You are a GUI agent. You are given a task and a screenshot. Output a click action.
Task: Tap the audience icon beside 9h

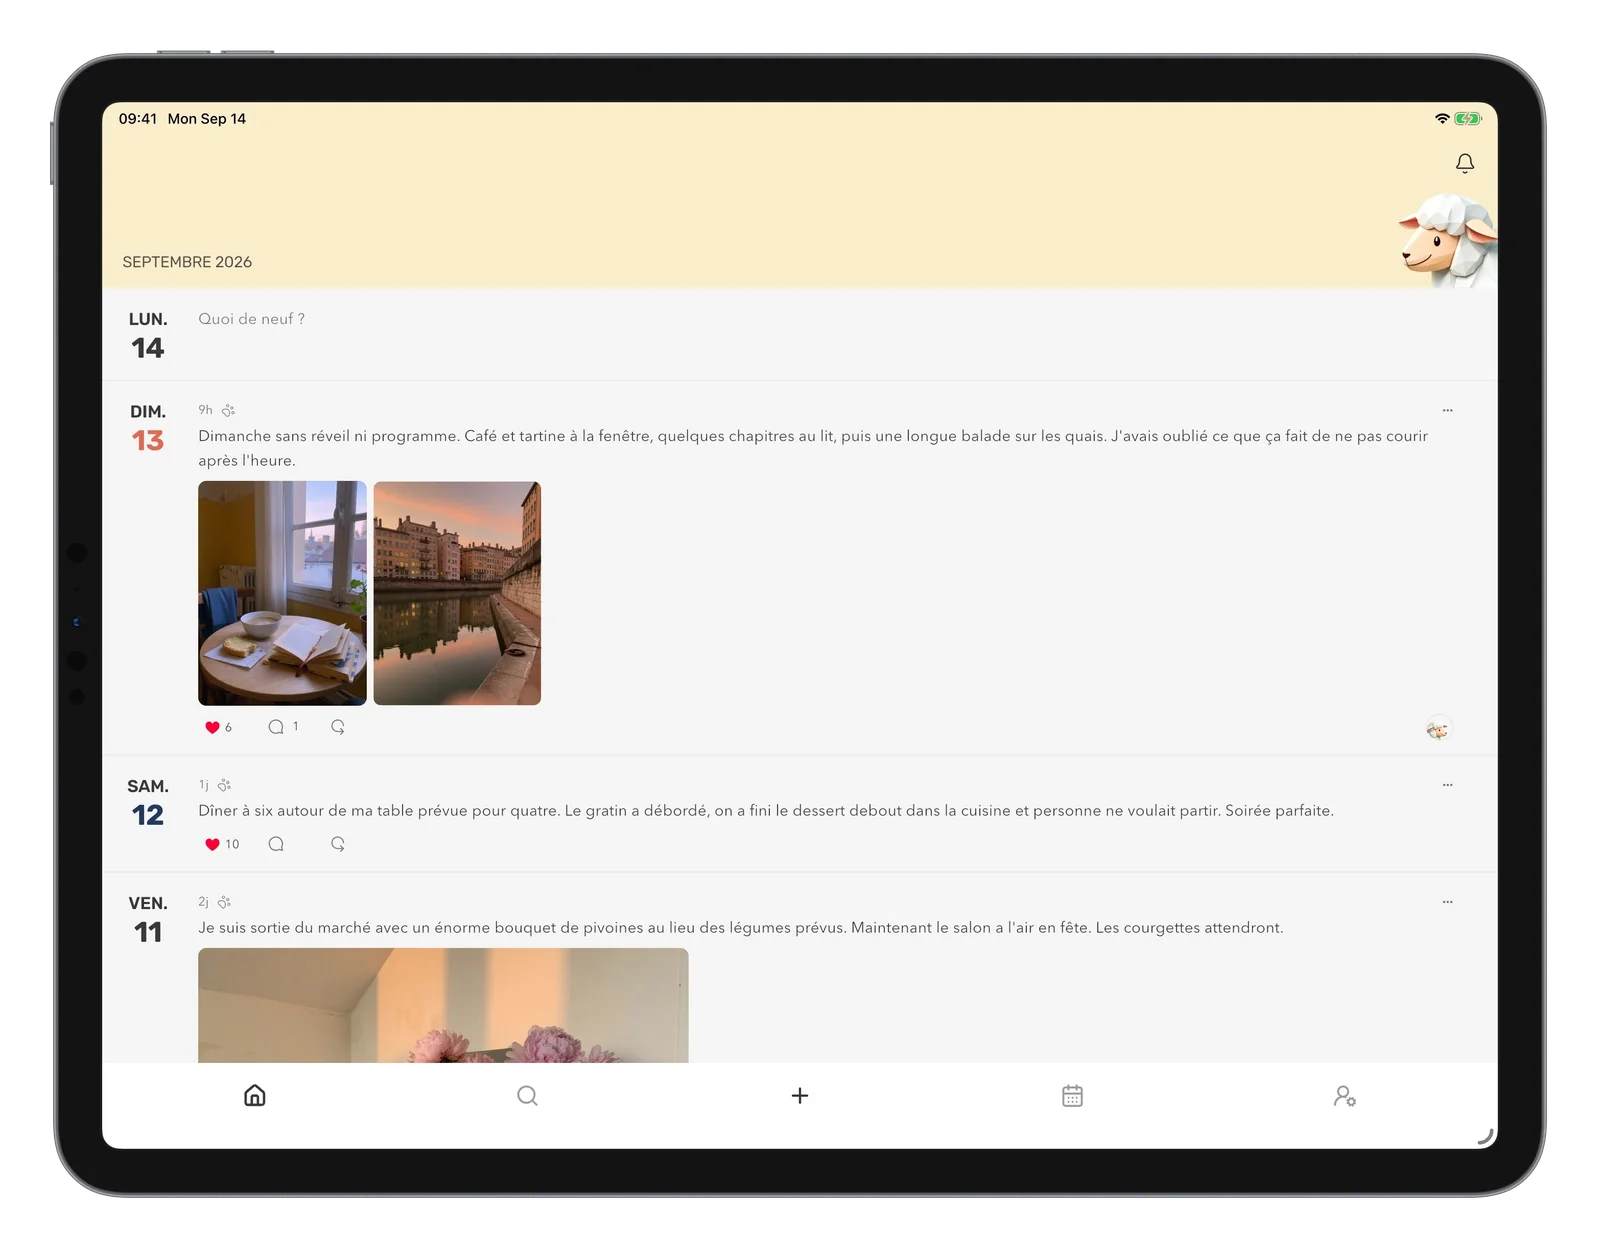pyautogui.click(x=228, y=410)
